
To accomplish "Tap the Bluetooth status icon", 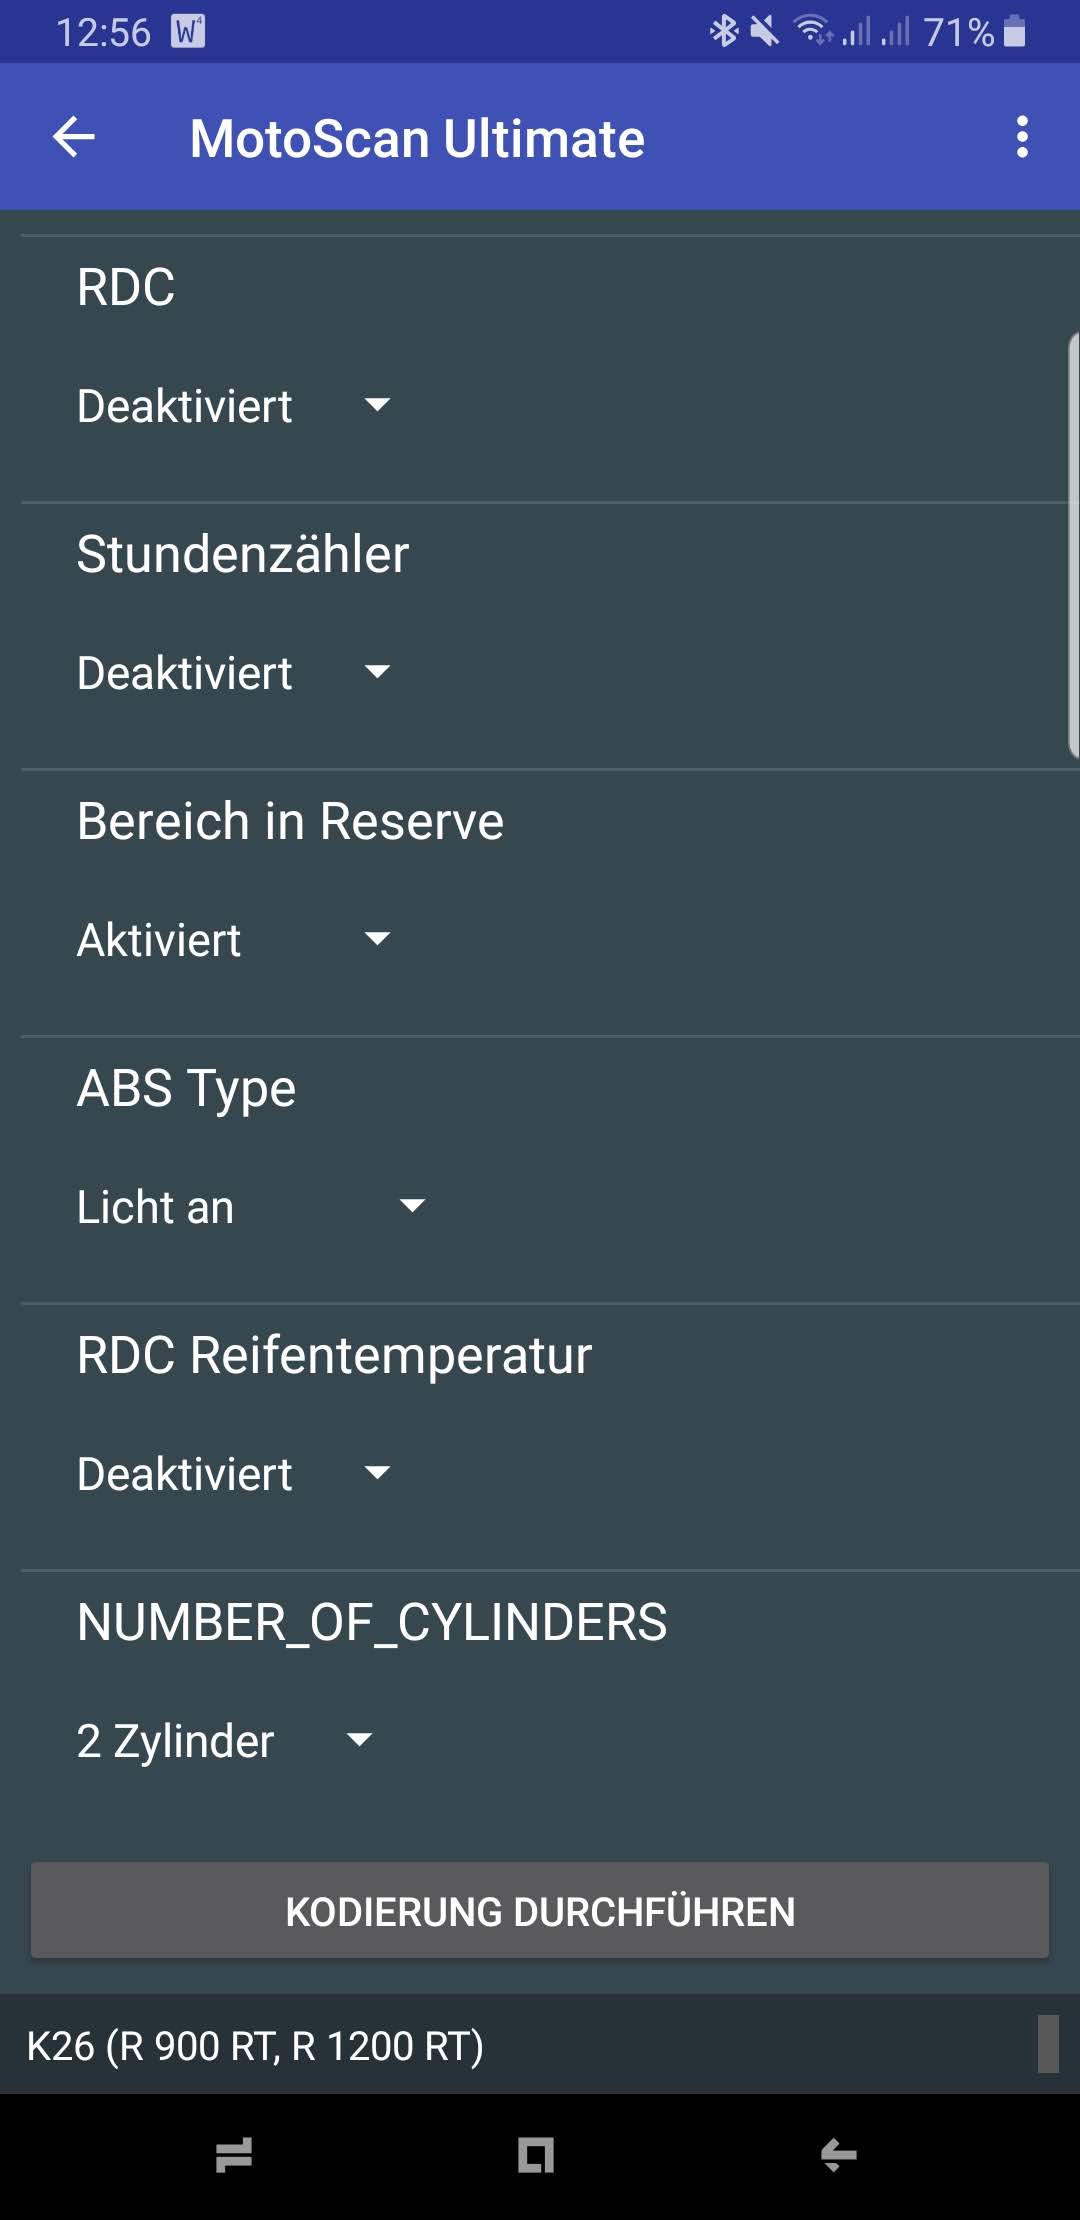I will click(x=723, y=32).
